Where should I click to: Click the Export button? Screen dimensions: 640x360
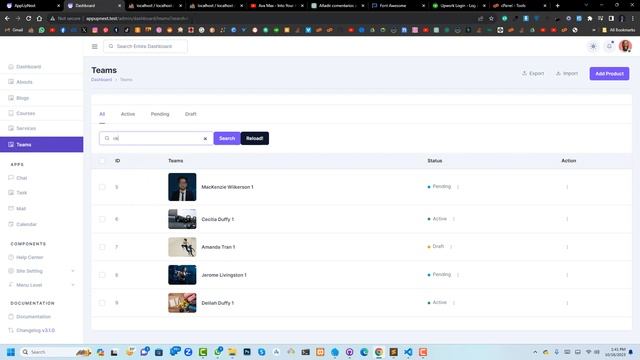click(533, 73)
